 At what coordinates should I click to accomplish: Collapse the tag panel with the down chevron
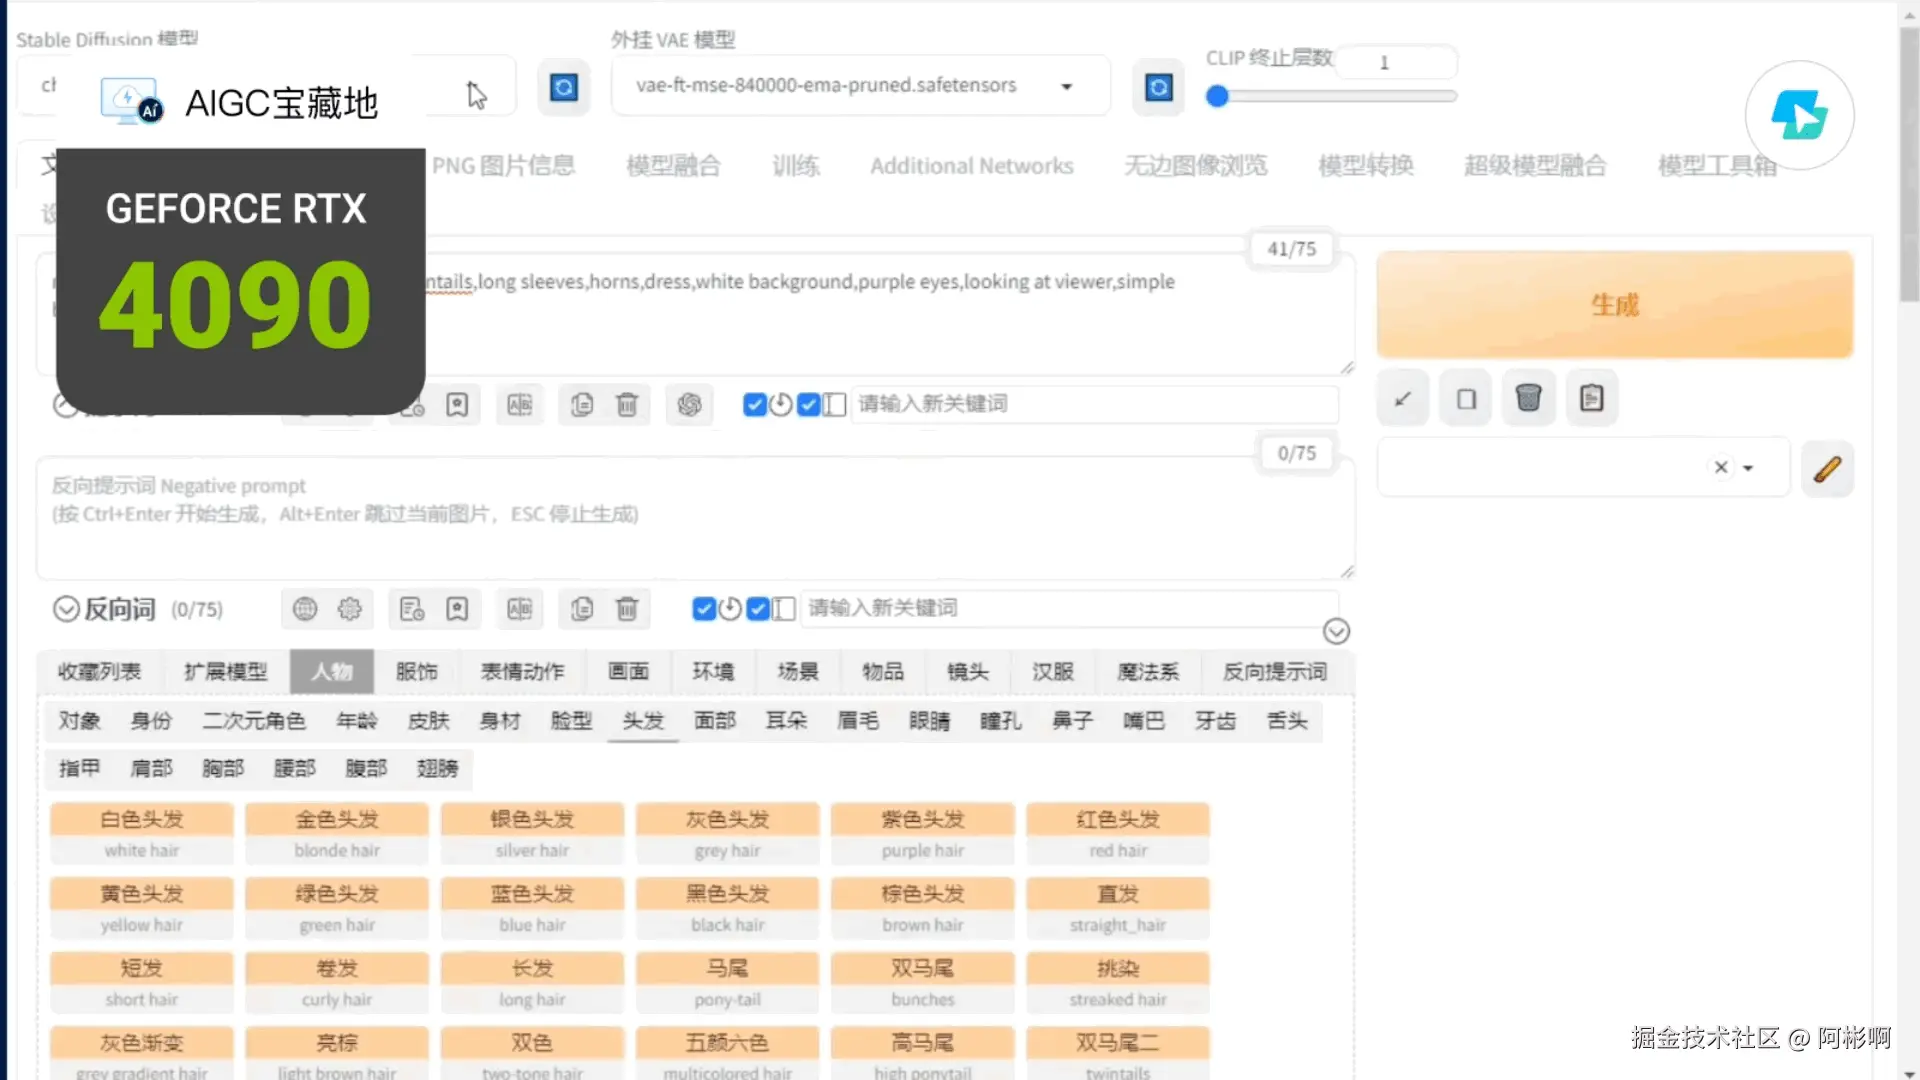[x=1337, y=631]
